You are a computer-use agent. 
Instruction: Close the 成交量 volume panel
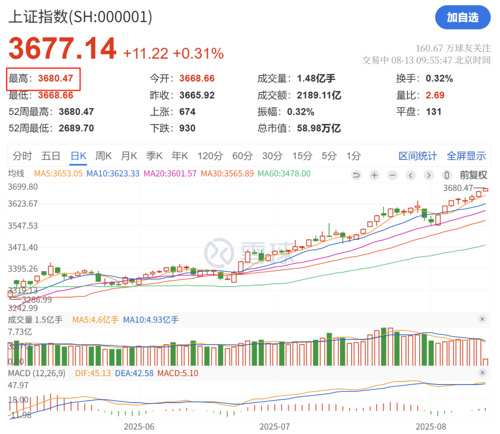[x=482, y=319]
